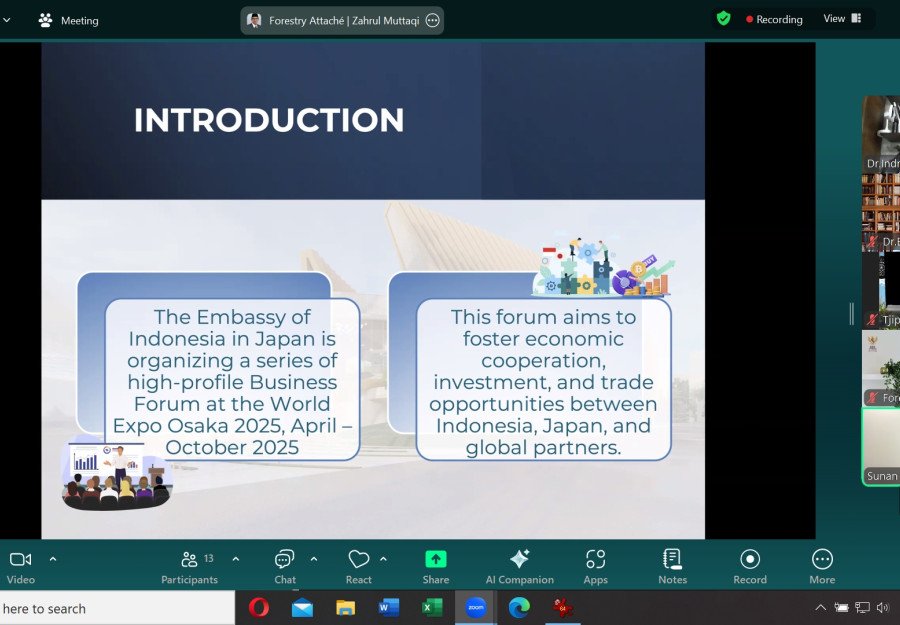Expand the Chat options caret
900x625 pixels.
(x=314, y=559)
